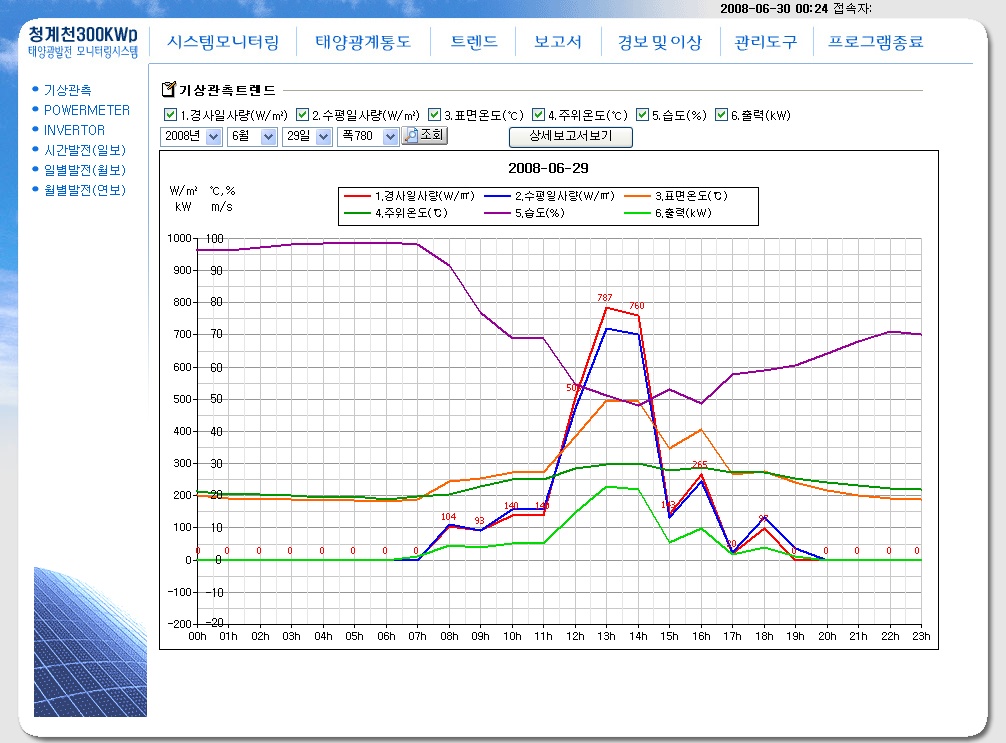
Task: Toggle the 3.표면온도 checkbox
Action: [x=435, y=115]
